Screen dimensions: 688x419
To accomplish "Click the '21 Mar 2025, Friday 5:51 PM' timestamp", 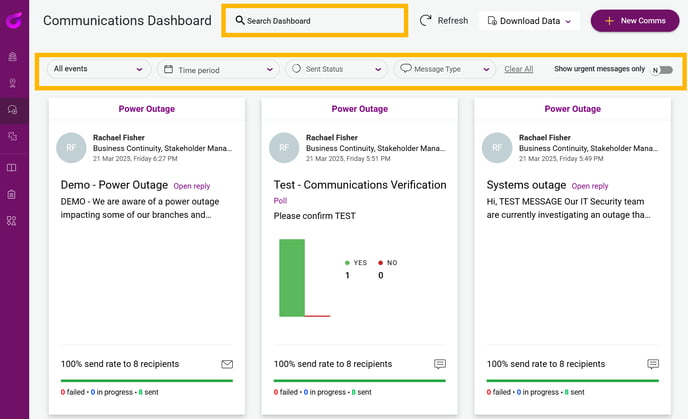I will (x=348, y=159).
